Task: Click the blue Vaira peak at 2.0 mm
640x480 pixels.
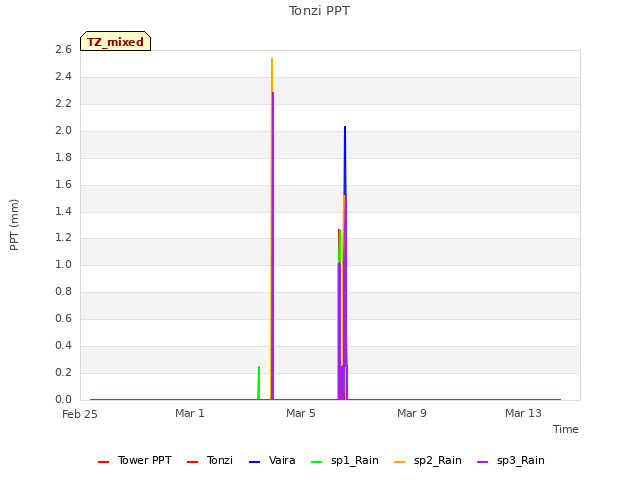Action: (x=345, y=128)
